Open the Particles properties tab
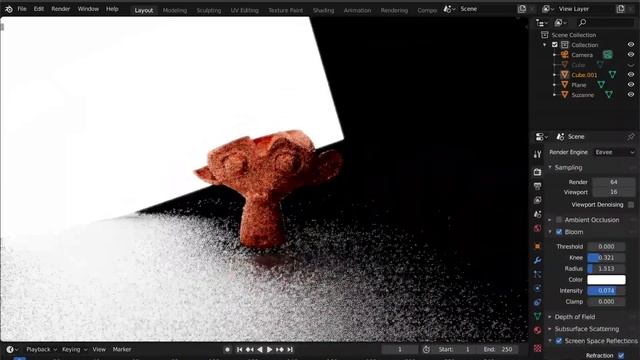This screenshot has width=640, height=360. pyautogui.click(x=538, y=274)
